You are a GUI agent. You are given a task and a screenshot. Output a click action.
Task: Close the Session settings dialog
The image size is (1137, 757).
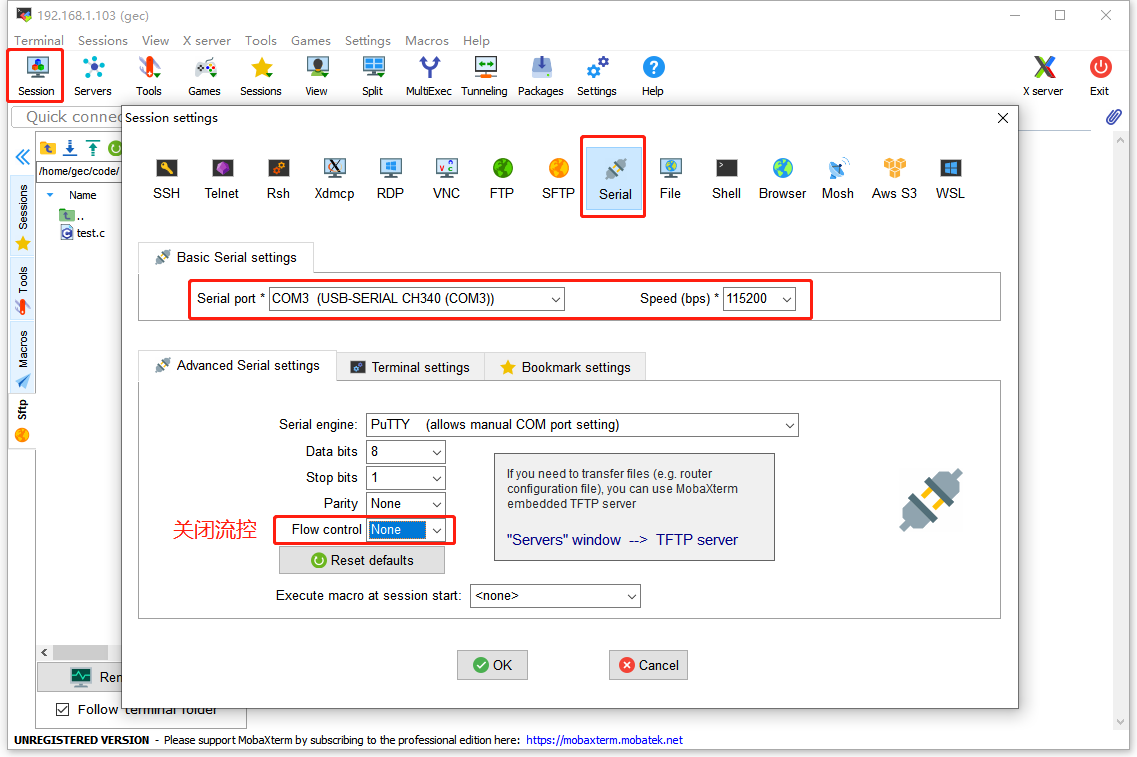[1003, 117]
